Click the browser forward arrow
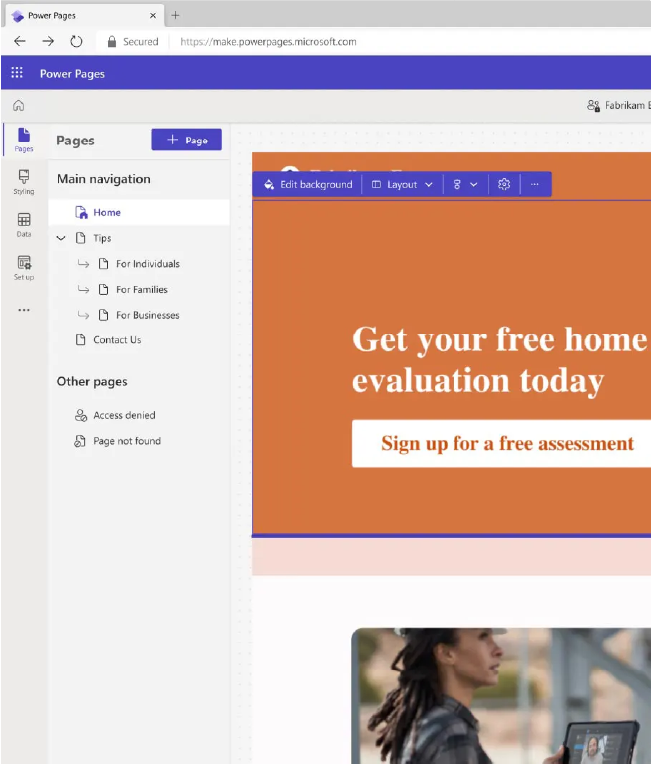The height and width of the screenshot is (765, 651). pyautogui.click(x=48, y=41)
